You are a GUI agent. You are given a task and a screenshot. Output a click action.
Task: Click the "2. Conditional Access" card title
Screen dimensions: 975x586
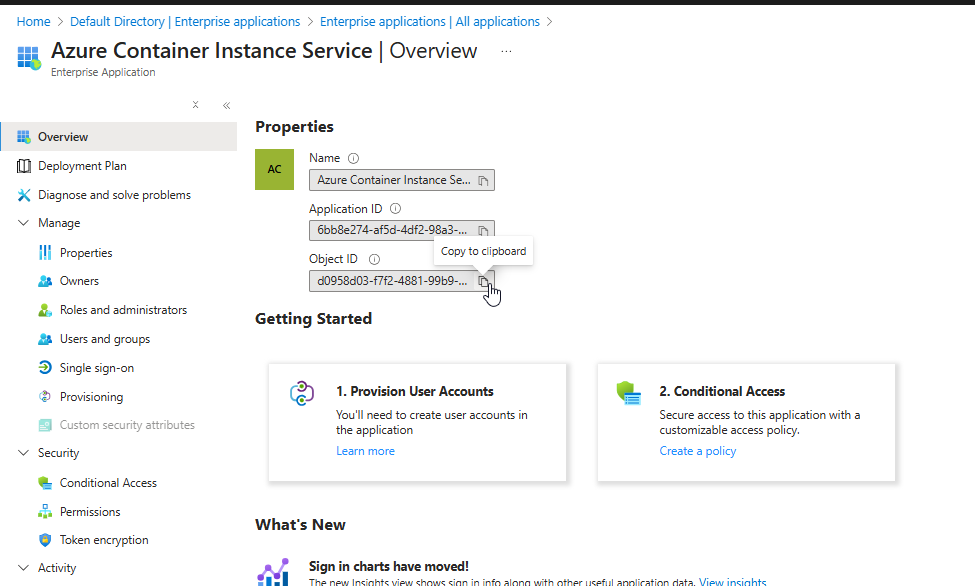[x=723, y=391]
